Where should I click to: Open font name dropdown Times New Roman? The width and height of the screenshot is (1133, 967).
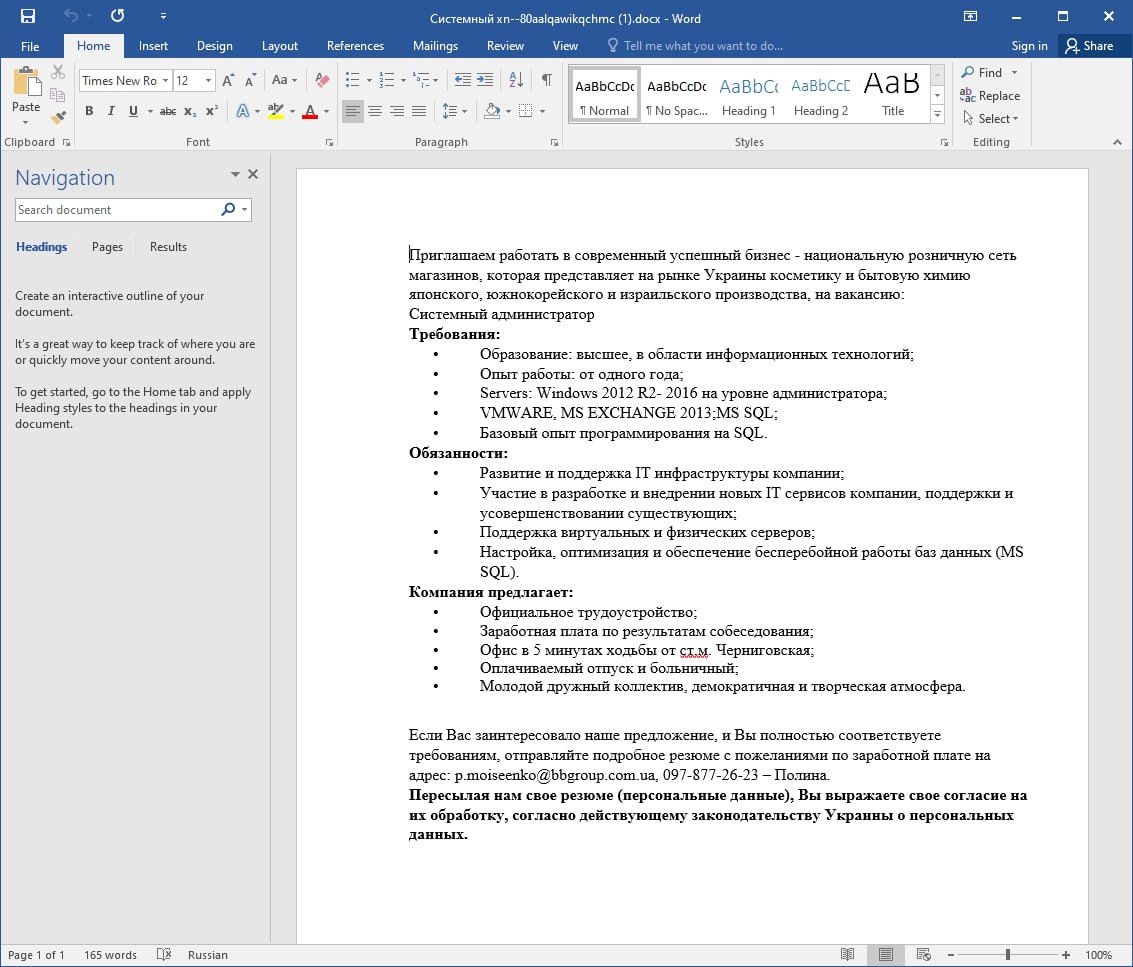(x=165, y=80)
